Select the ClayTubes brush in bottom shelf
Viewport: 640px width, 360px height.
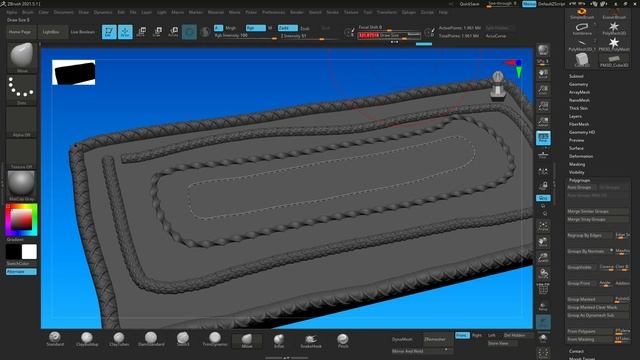point(119,339)
